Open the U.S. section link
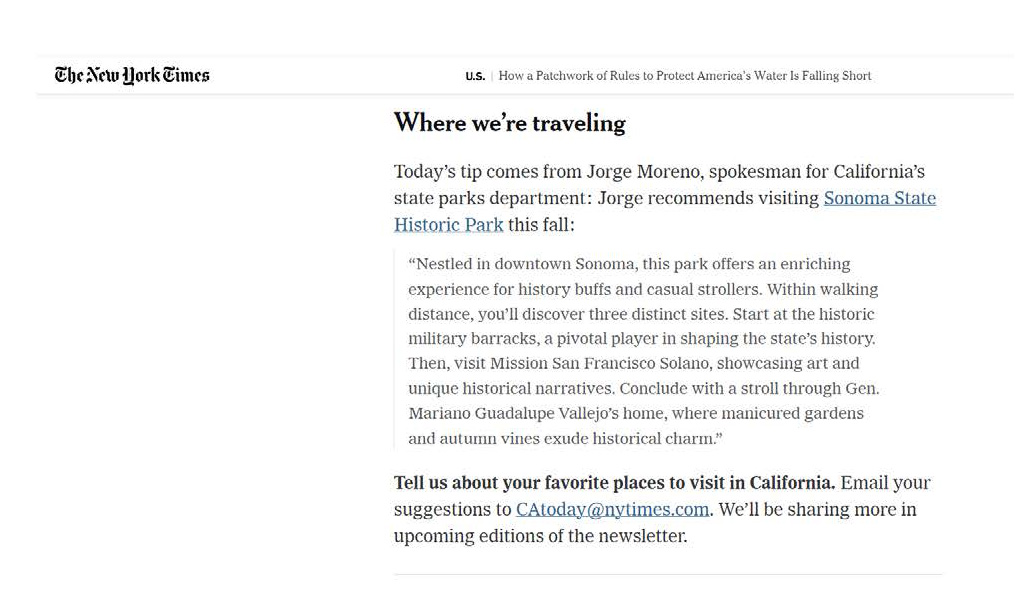 coord(475,76)
